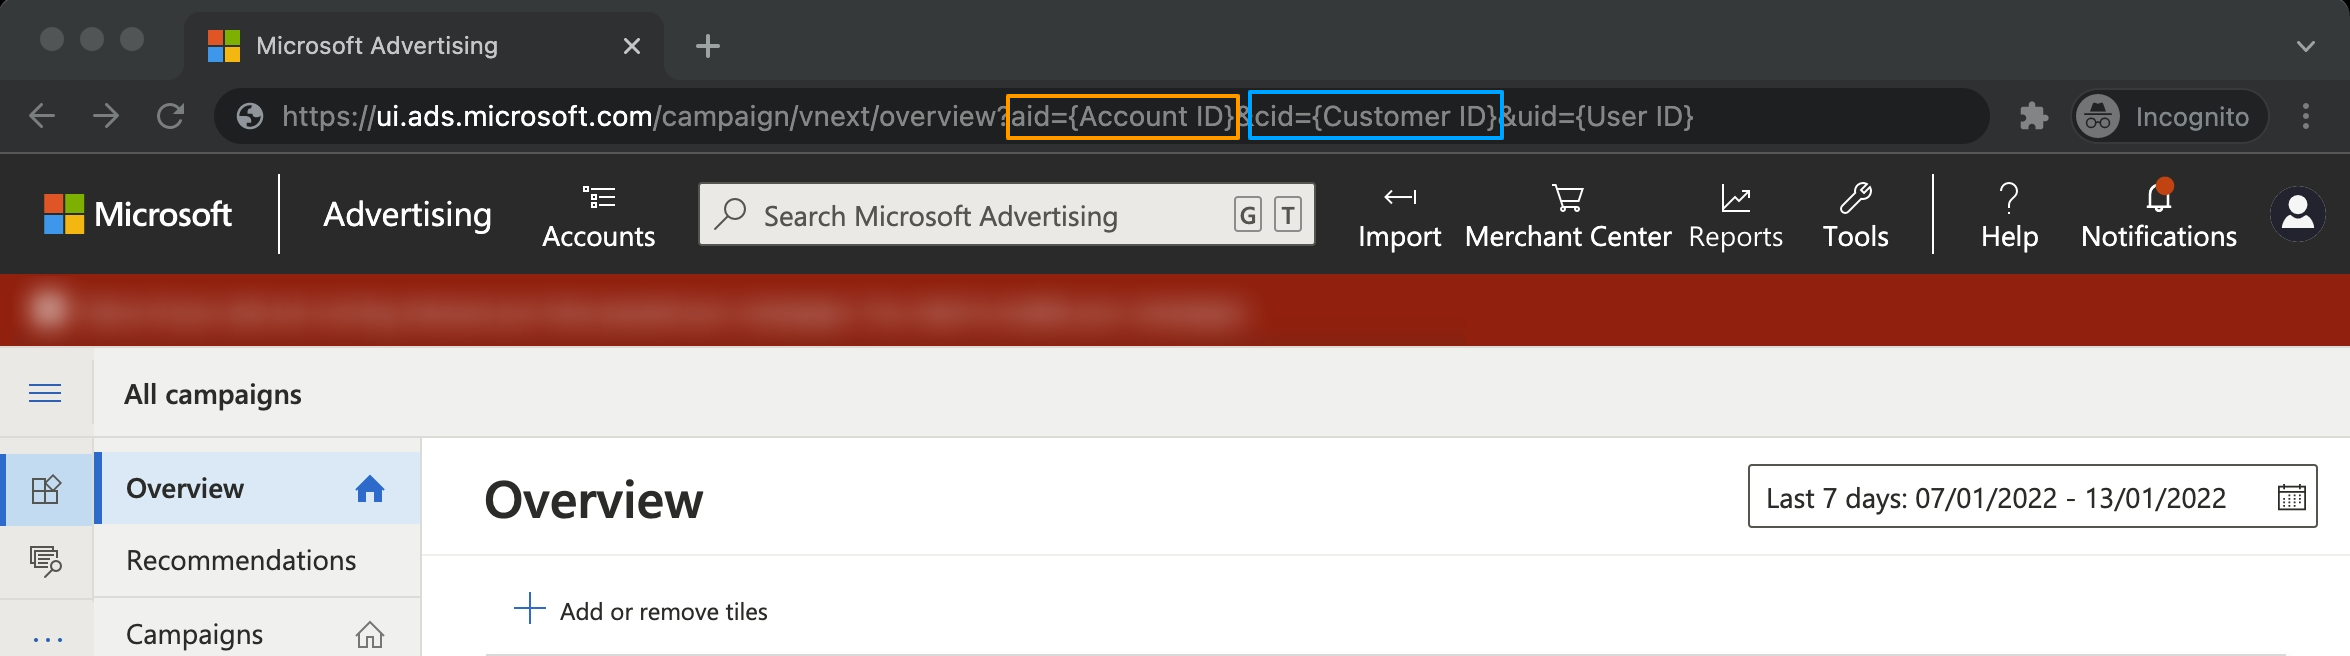The height and width of the screenshot is (656, 2350).
Task: Click the site info globe icon
Action: [250, 116]
